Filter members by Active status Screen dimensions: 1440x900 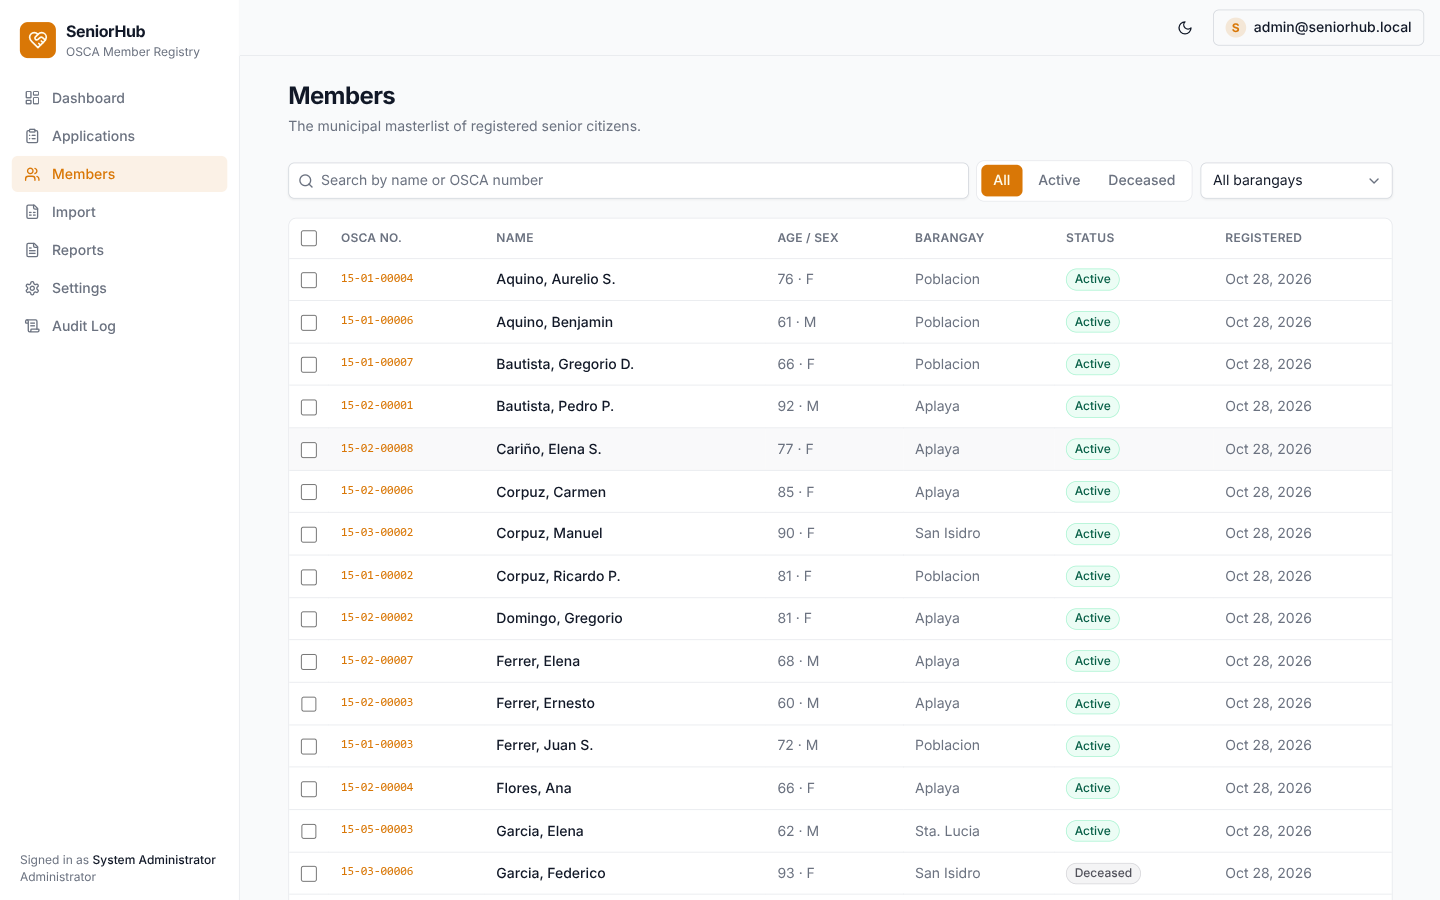[1059, 181]
